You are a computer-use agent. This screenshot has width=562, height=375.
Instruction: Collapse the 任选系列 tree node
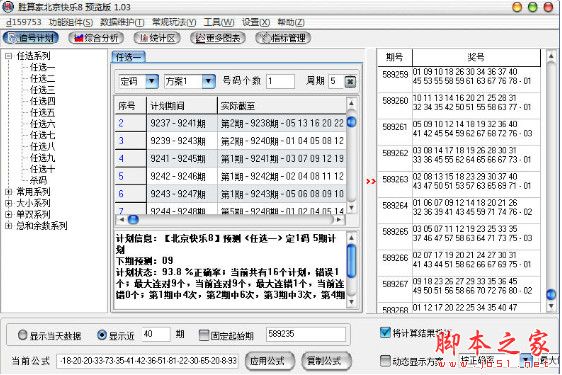point(9,56)
